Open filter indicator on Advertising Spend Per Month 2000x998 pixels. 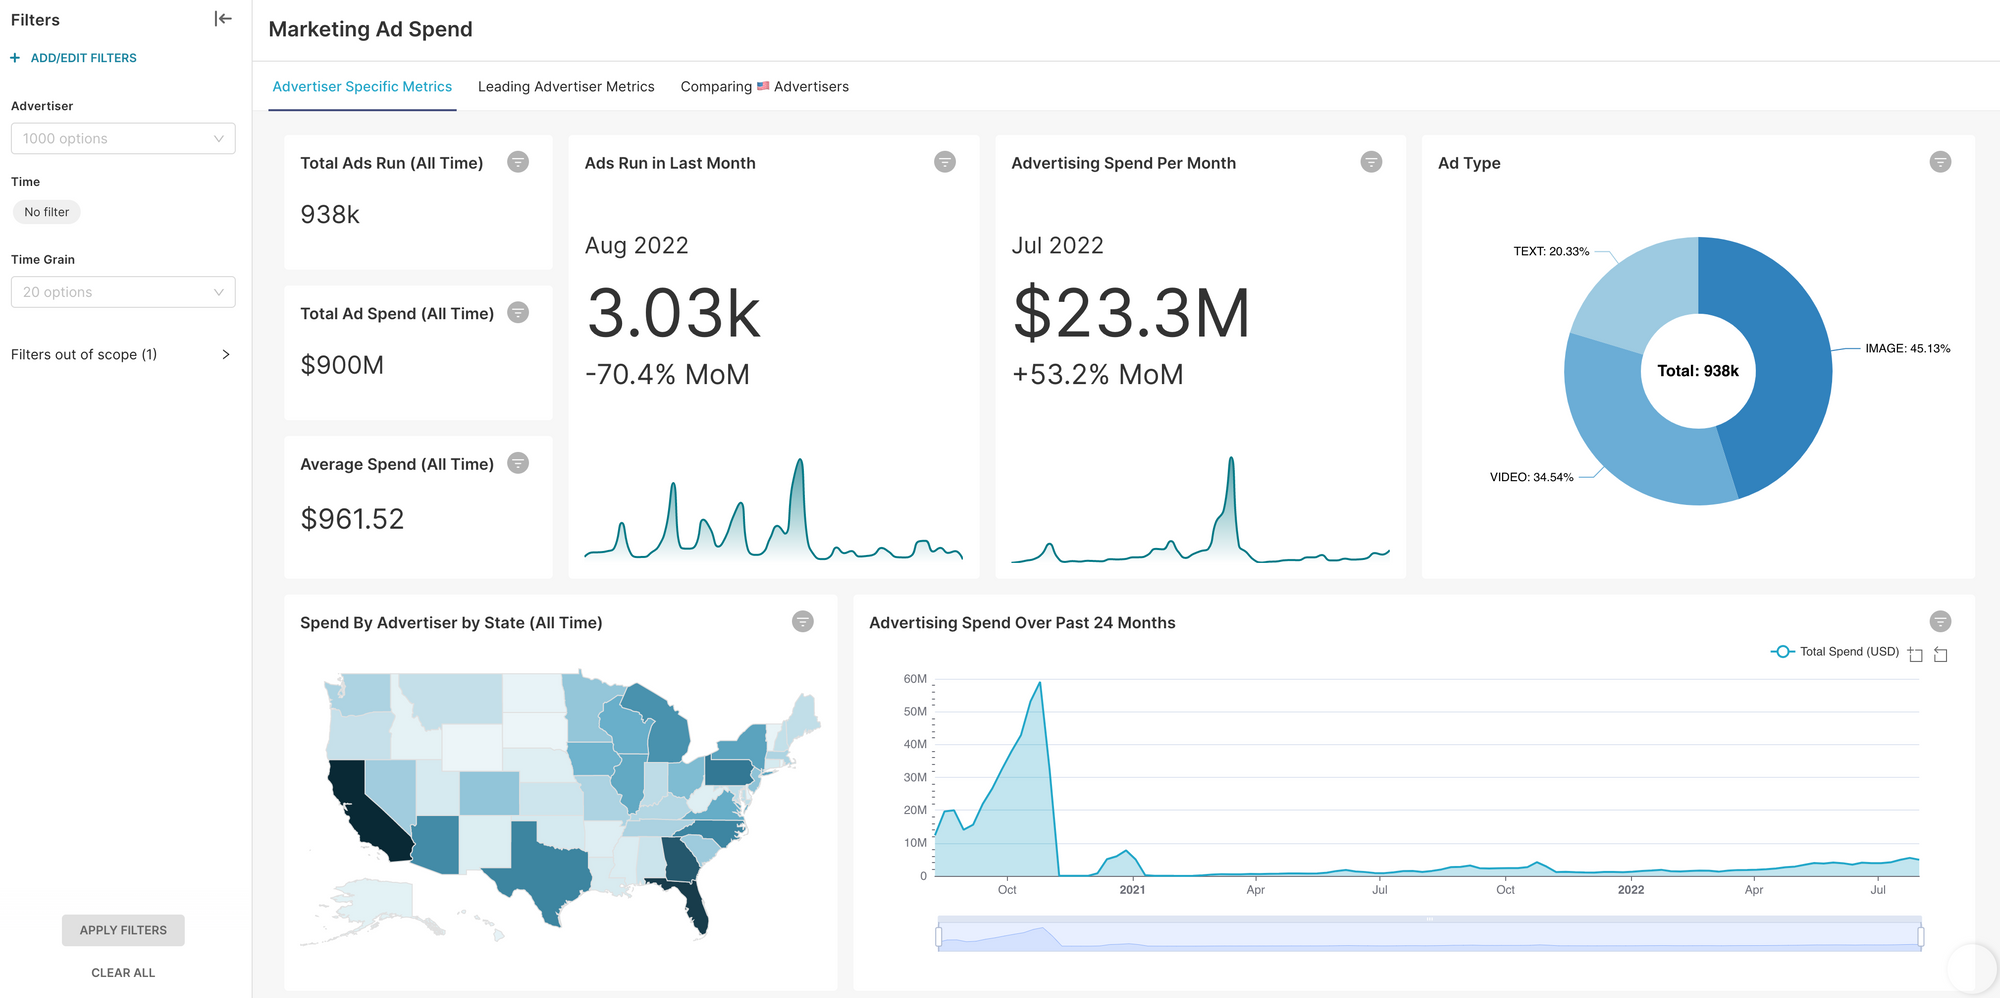(x=1371, y=162)
